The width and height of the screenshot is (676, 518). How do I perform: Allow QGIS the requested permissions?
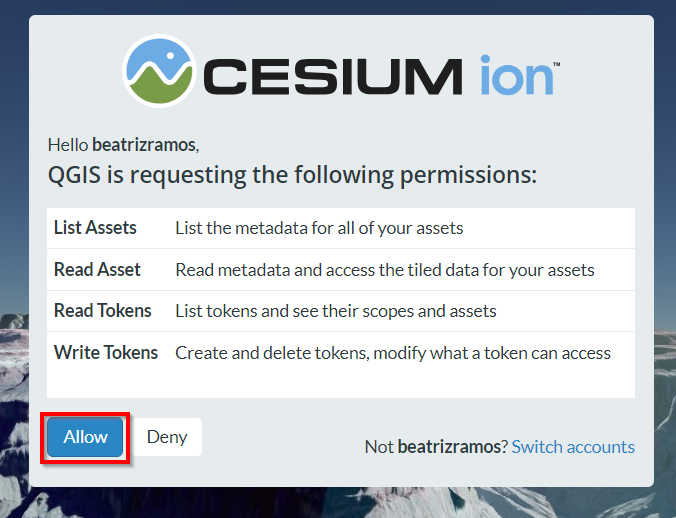point(85,437)
